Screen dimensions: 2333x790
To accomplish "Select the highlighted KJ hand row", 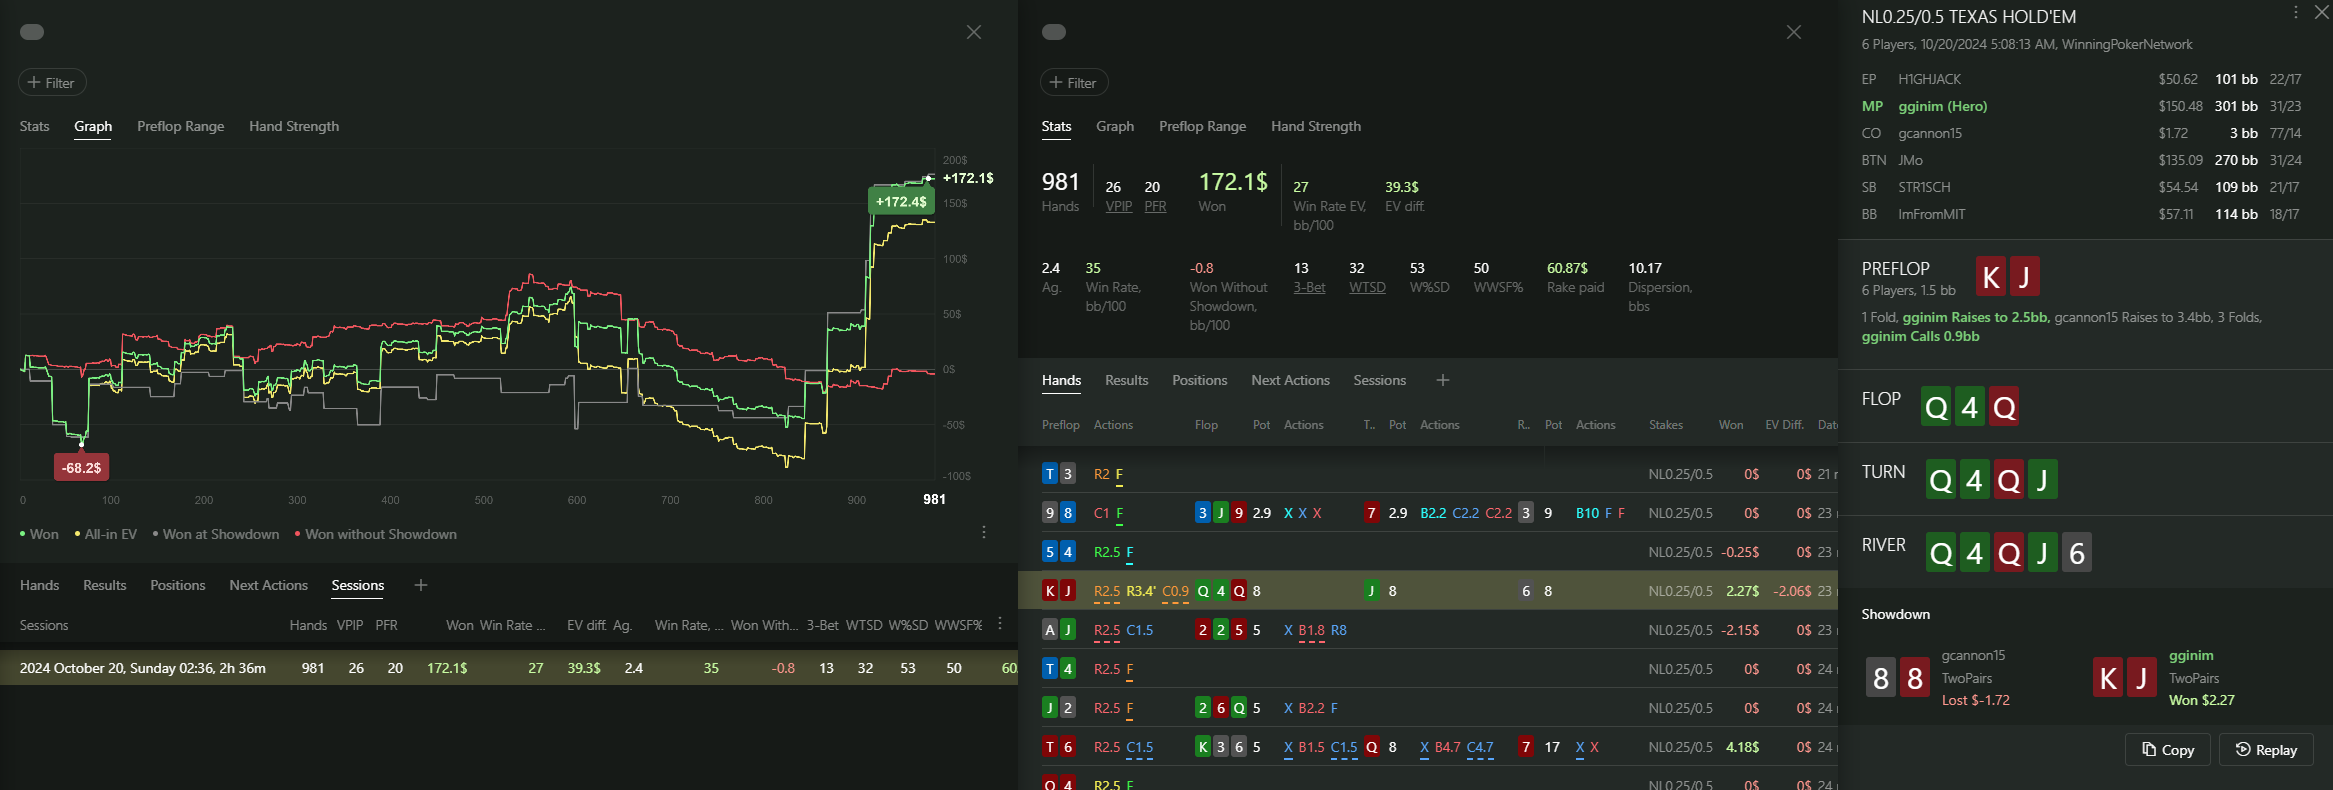I will pos(1428,591).
